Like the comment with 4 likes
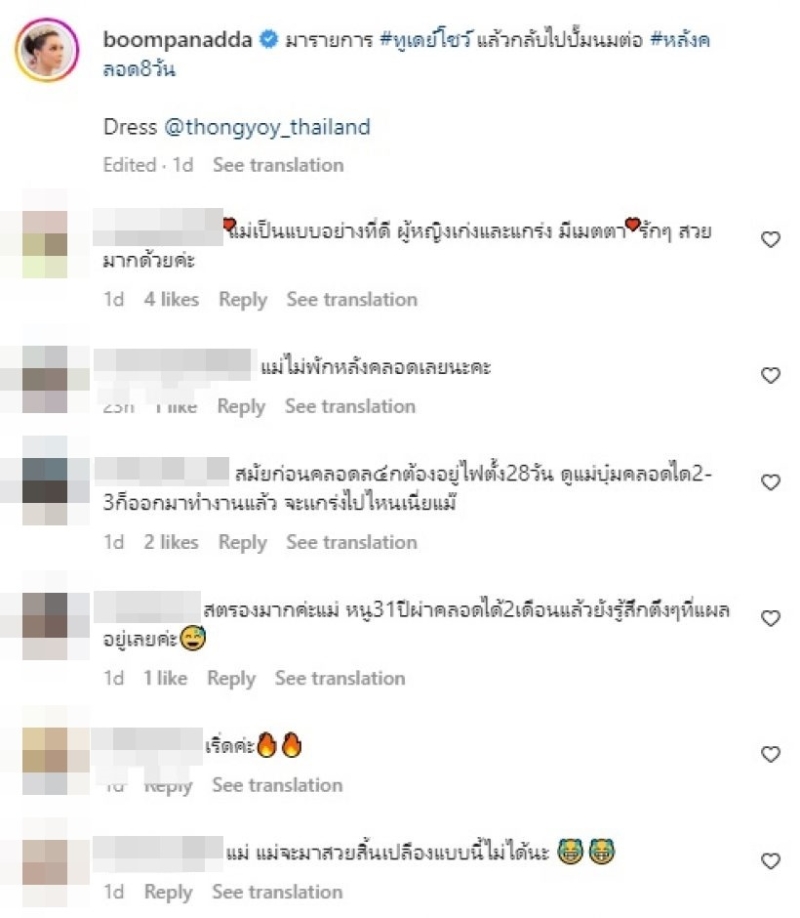This screenshot has width=800, height=918. (x=771, y=239)
